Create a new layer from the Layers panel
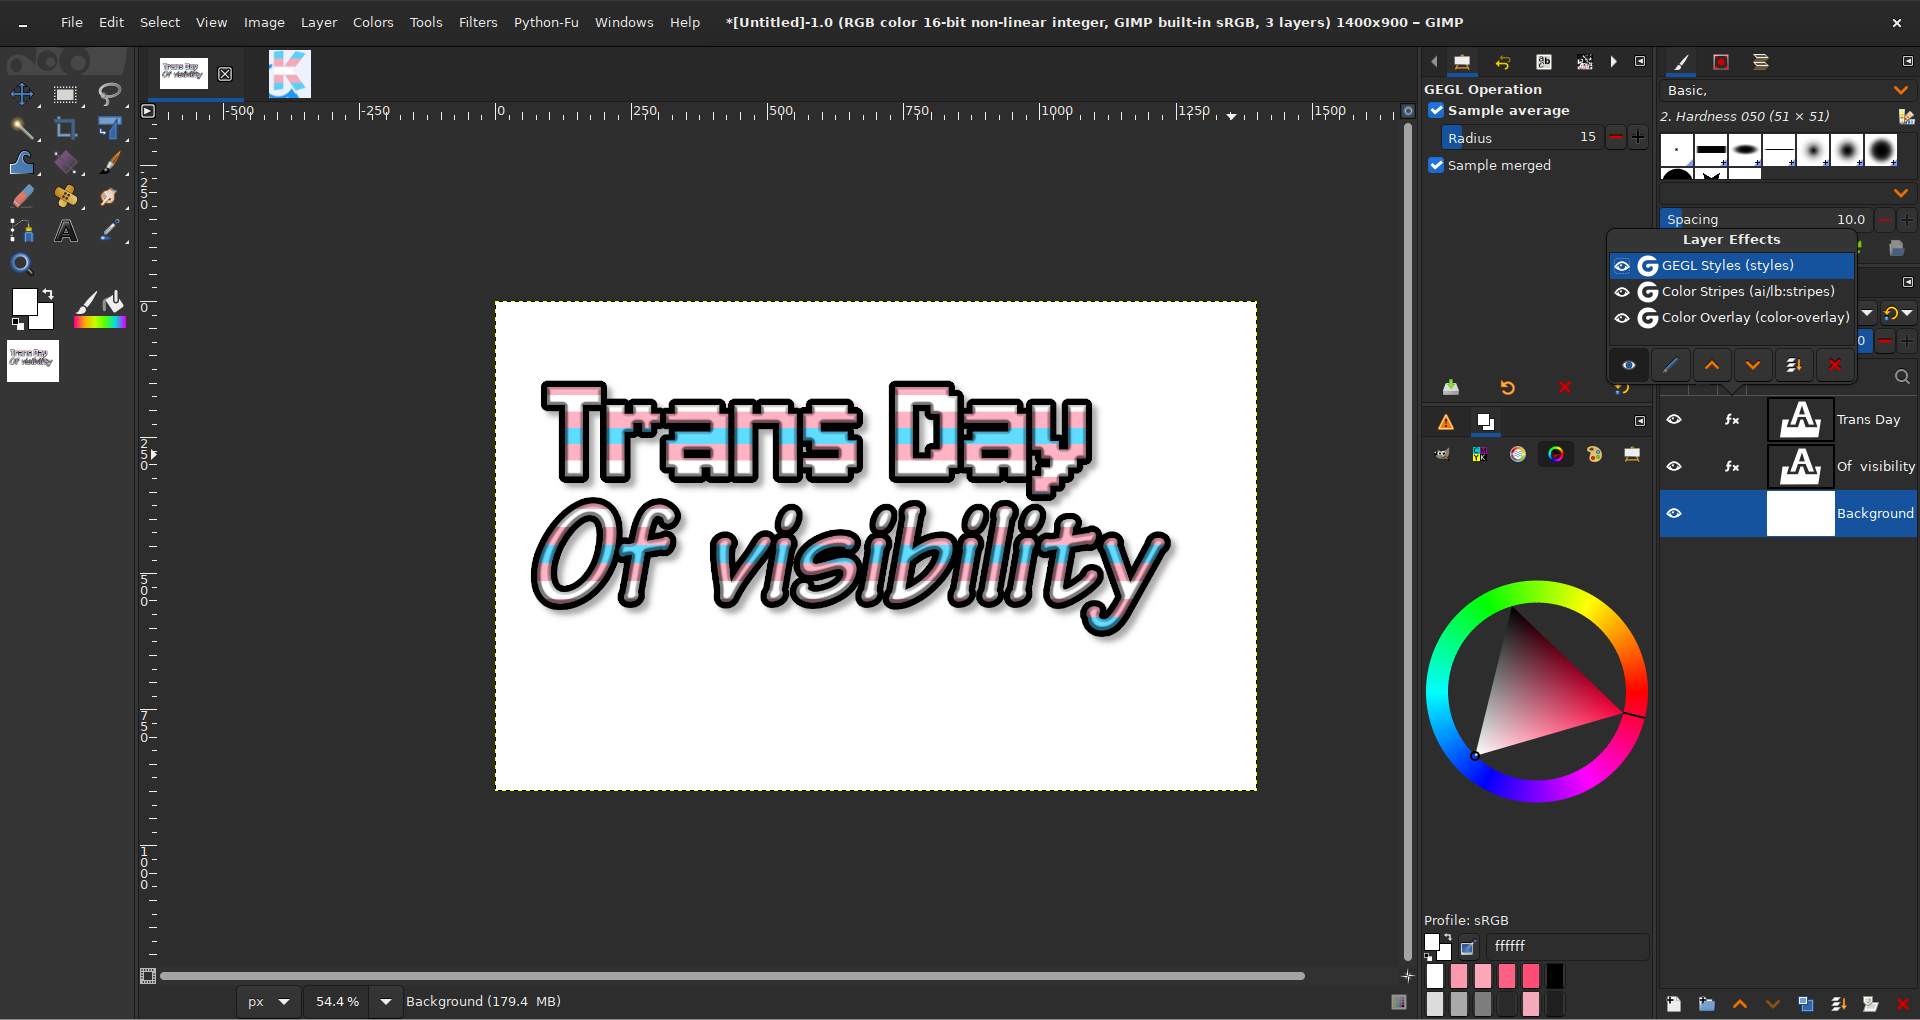This screenshot has width=1920, height=1020. coord(1674,1004)
